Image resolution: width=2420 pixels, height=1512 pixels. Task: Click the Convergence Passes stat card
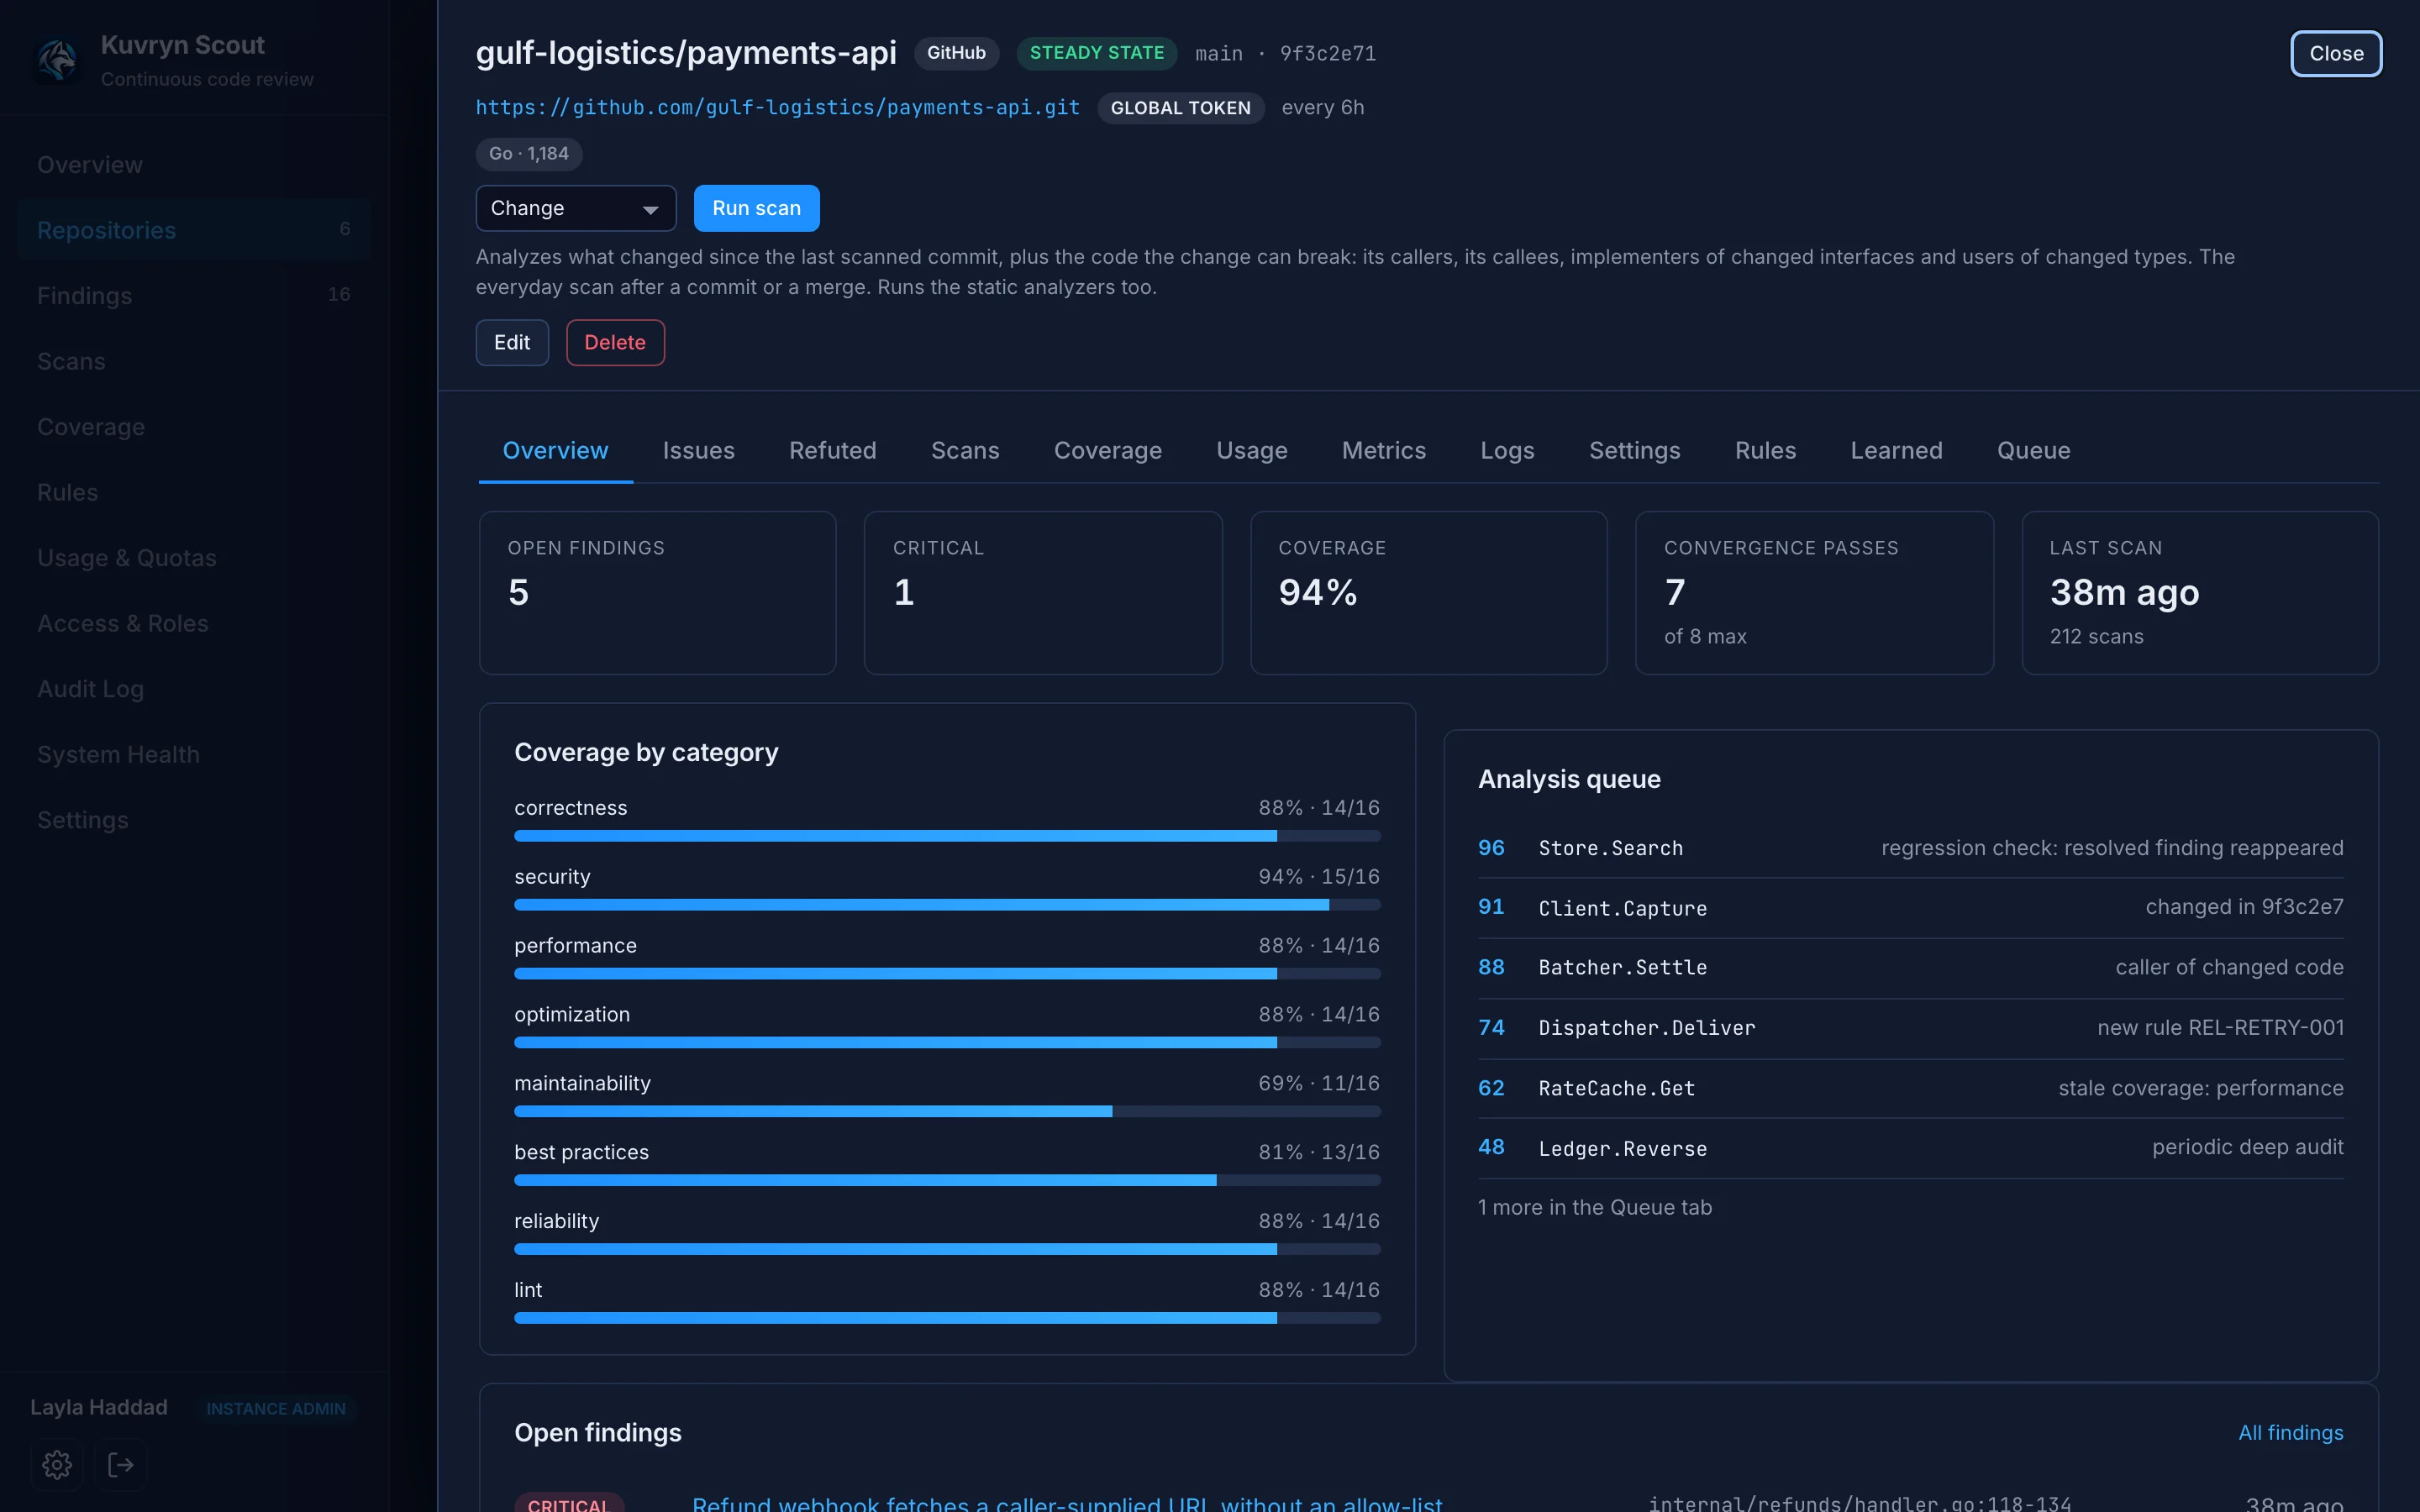[x=1814, y=593]
